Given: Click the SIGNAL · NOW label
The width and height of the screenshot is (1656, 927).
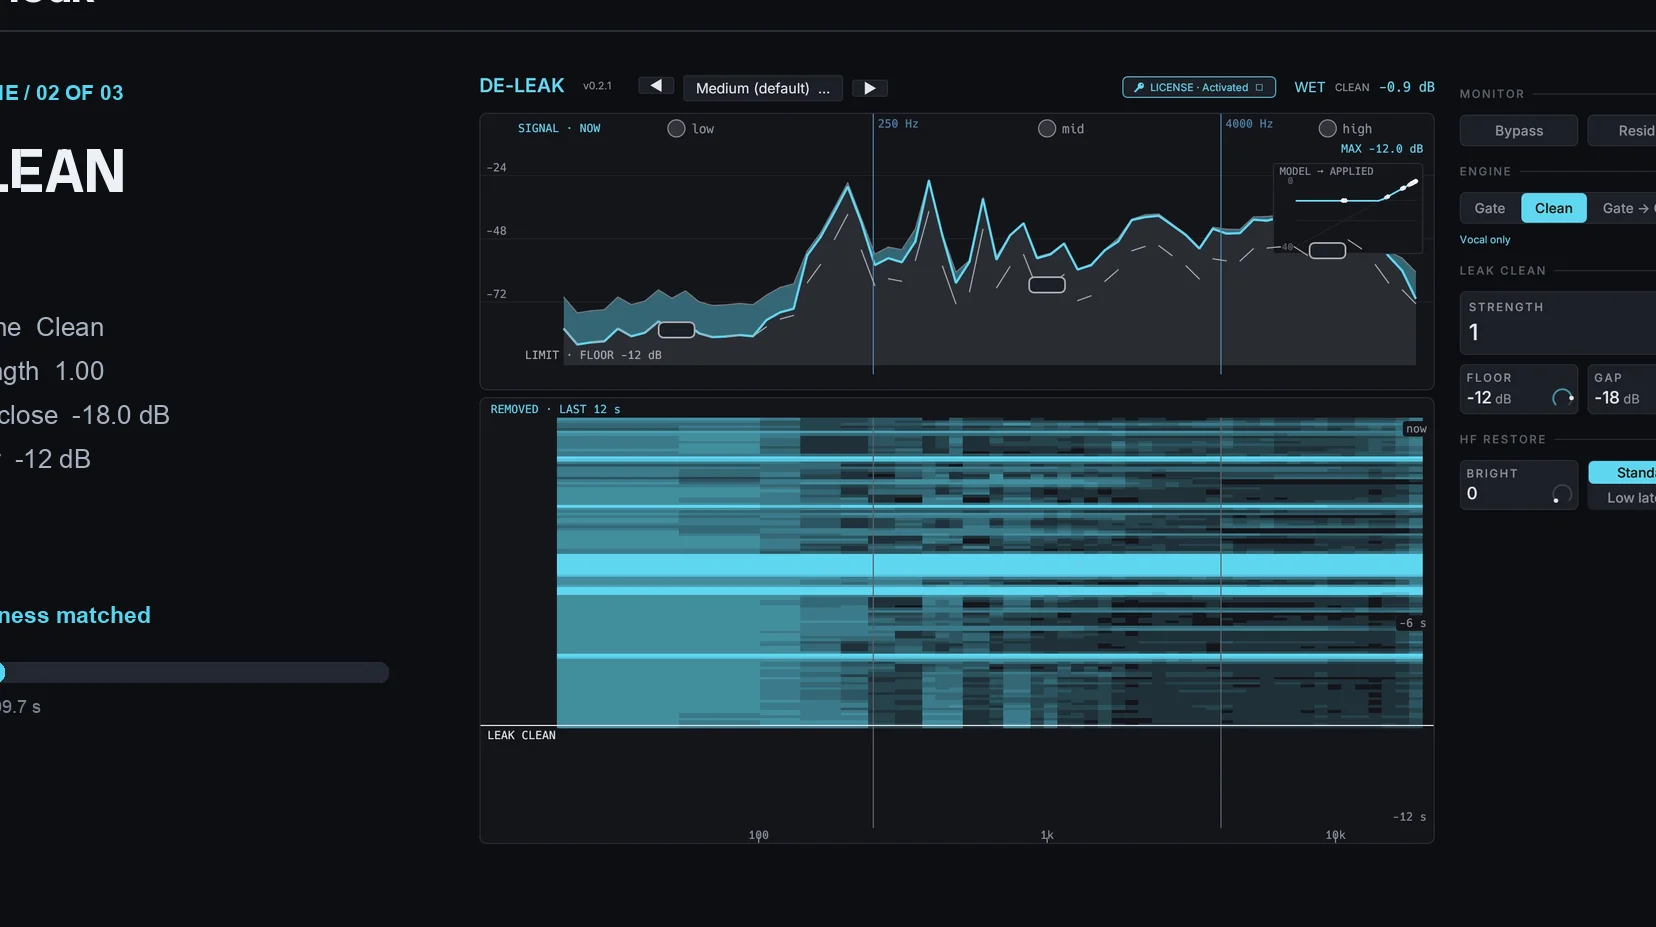Looking at the screenshot, I should (x=559, y=128).
